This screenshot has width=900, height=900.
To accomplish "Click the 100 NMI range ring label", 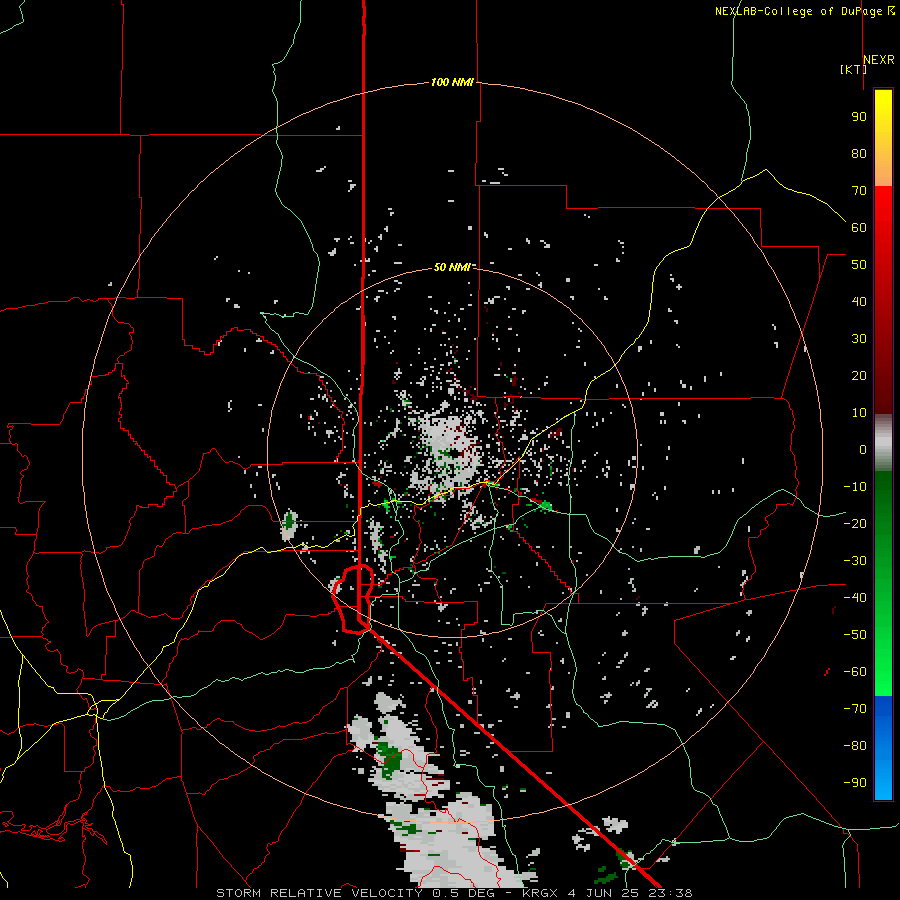I will (x=452, y=82).
